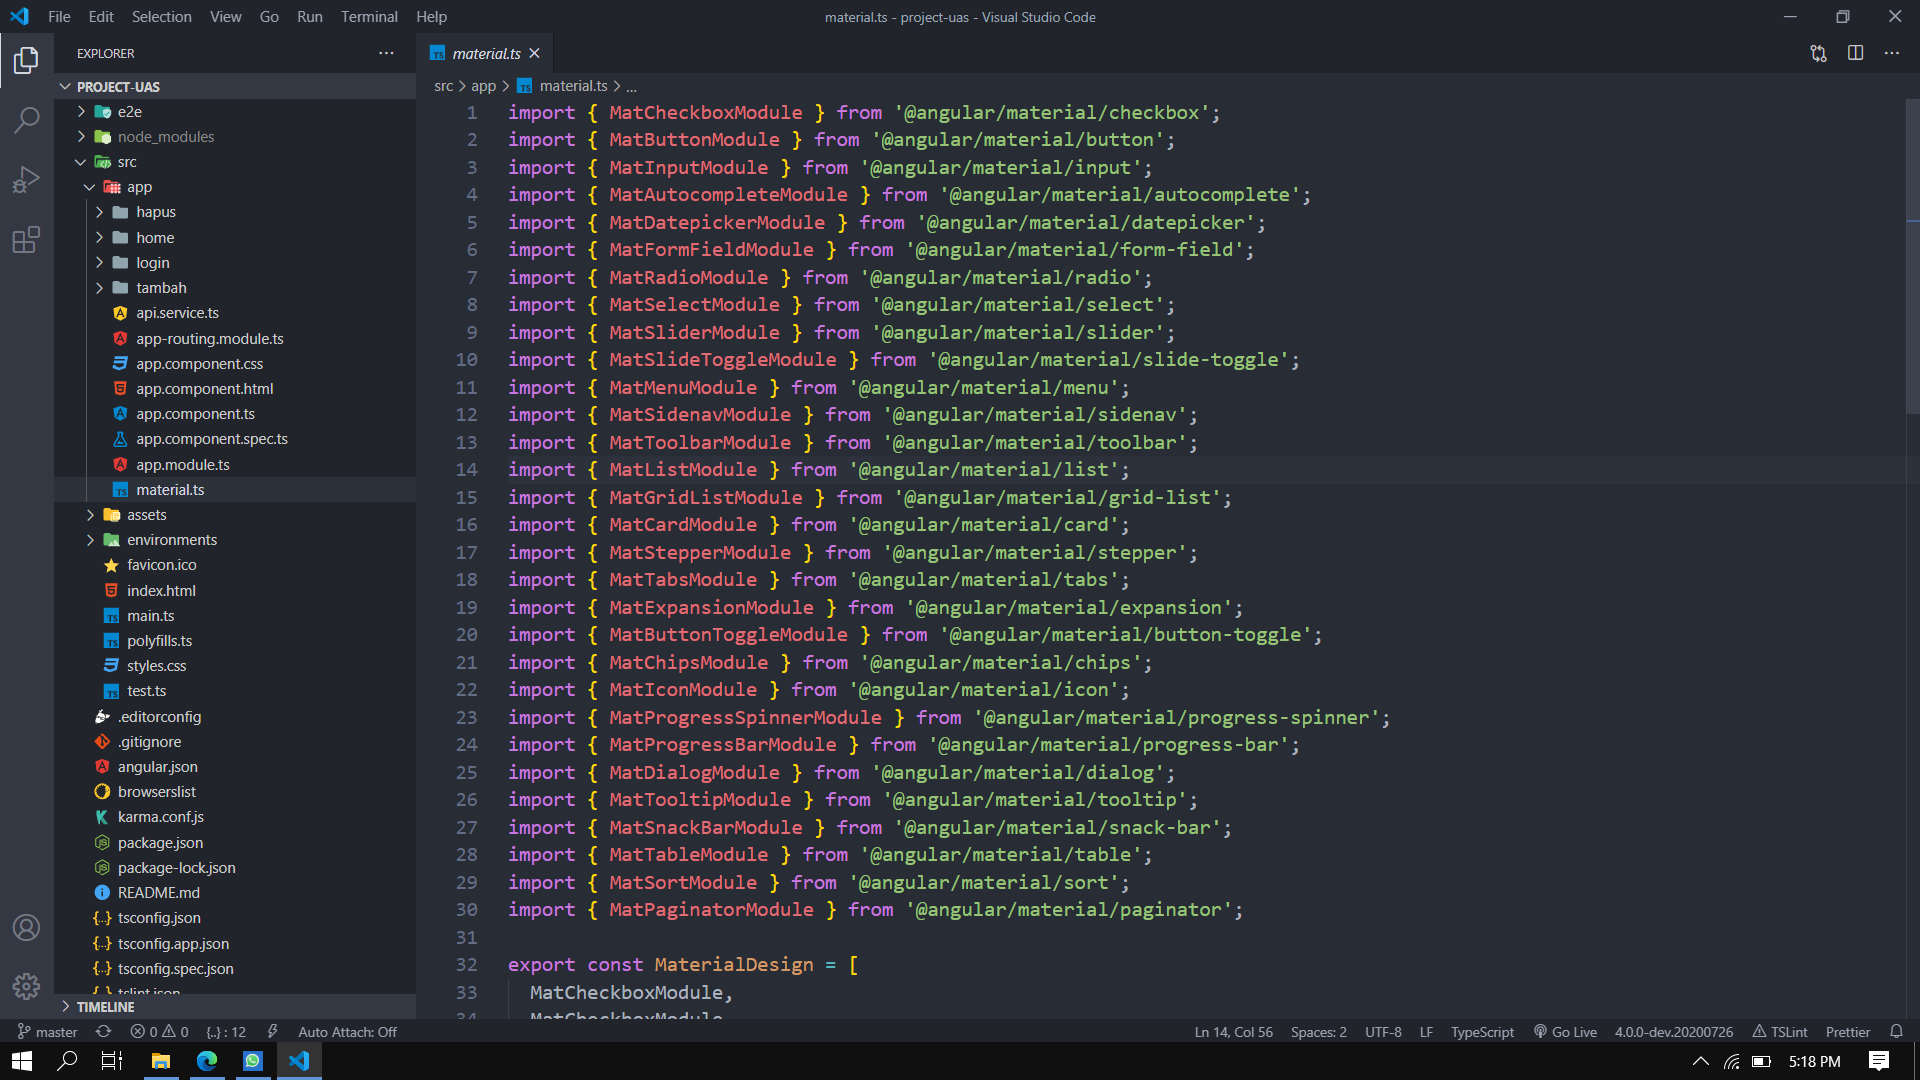Image resolution: width=1920 pixels, height=1080 pixels.
Task: Open Explorer Views and More Actions ellipsis
Action: (x=386, y=53)
